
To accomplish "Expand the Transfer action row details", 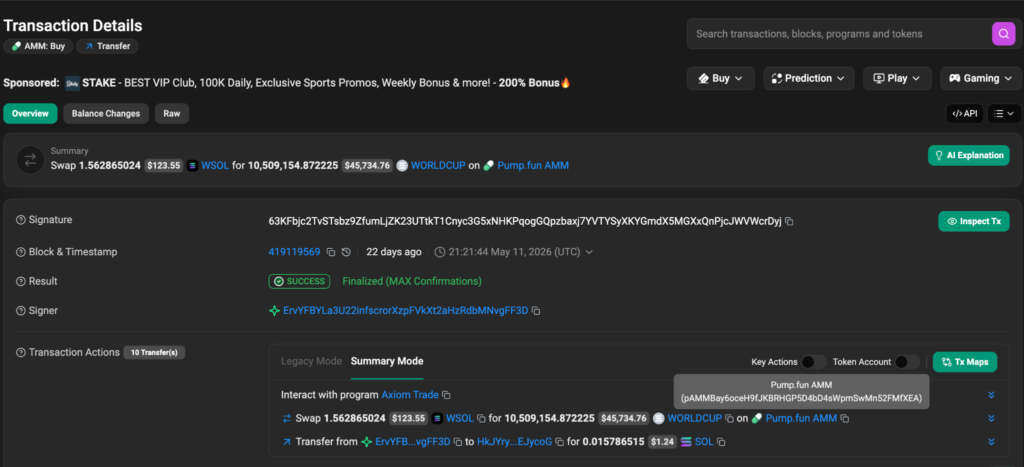I will [x=991, y=442].
